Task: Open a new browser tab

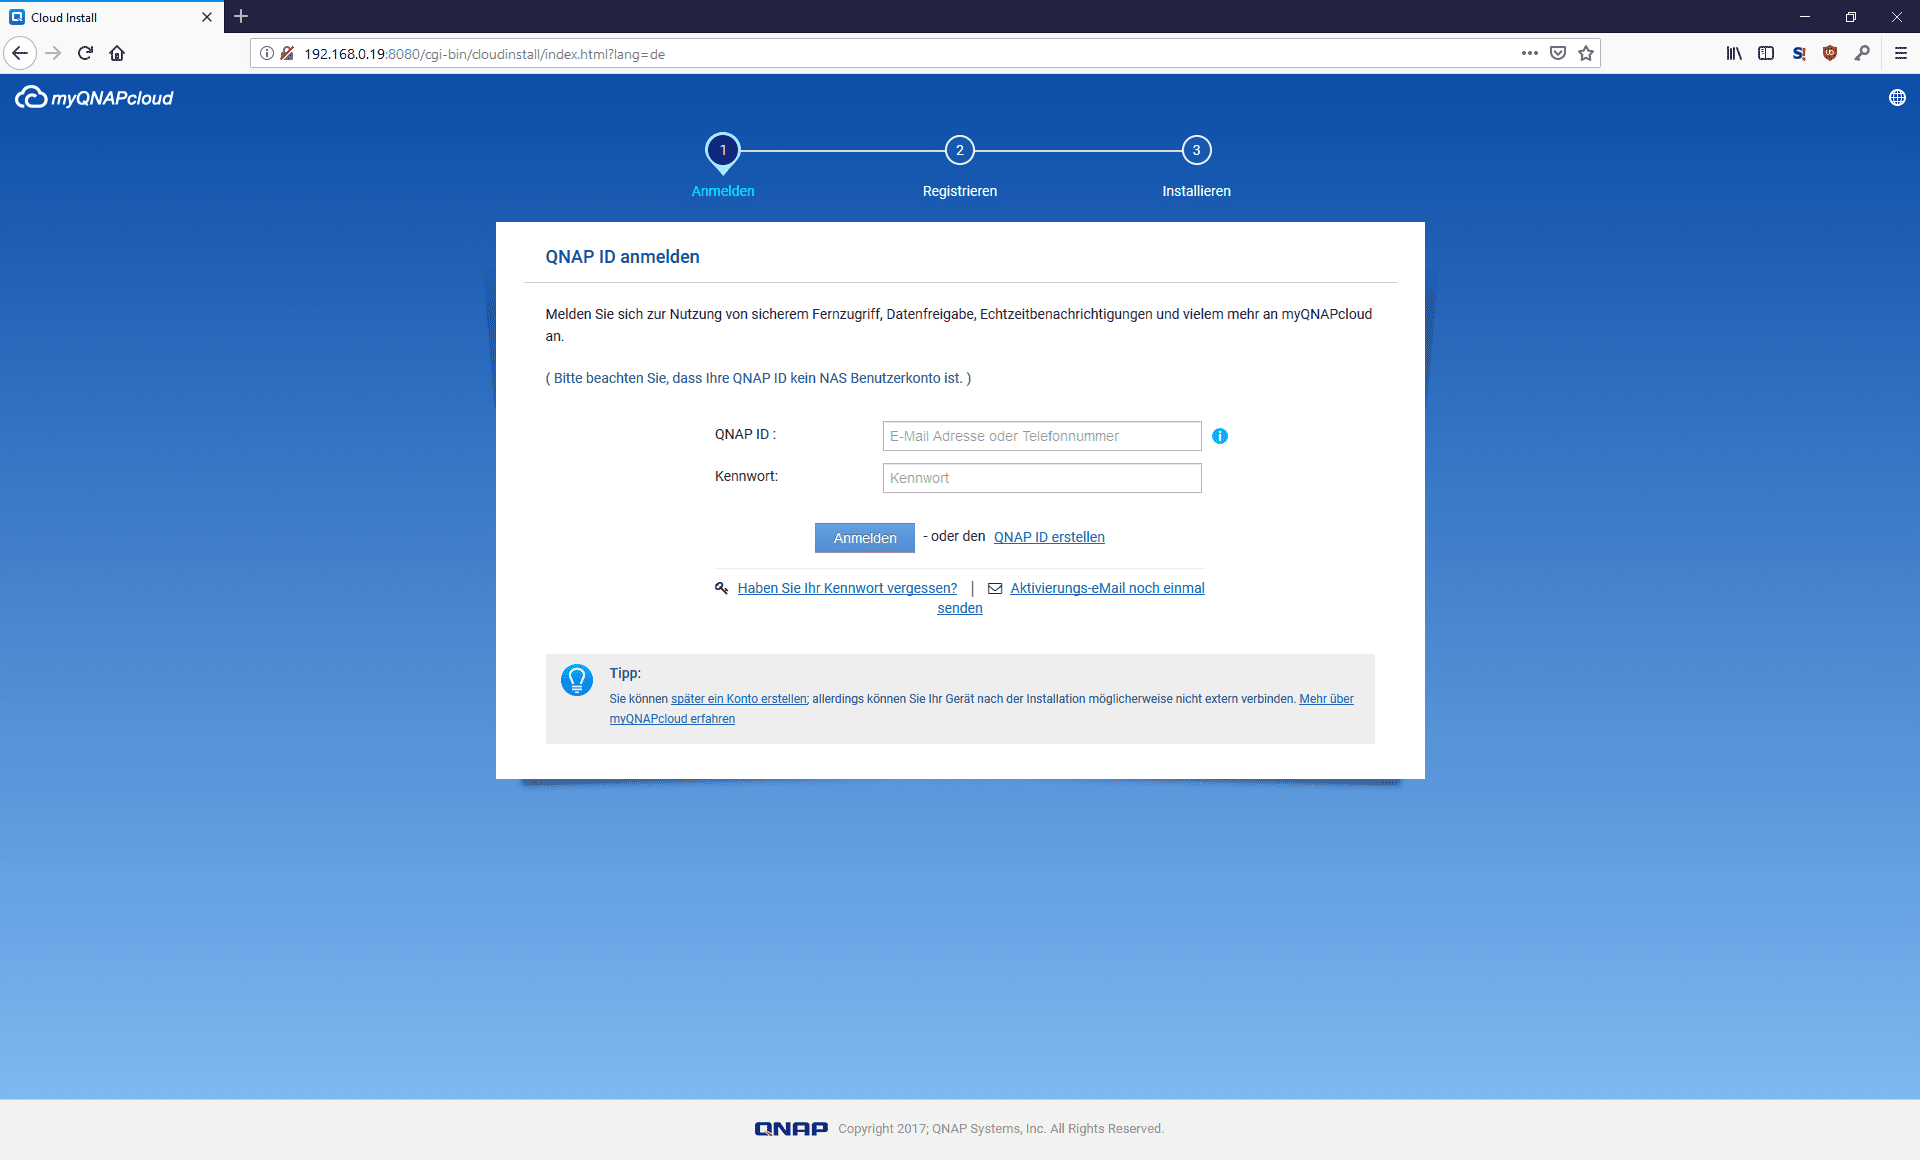Action: (241, 17)
